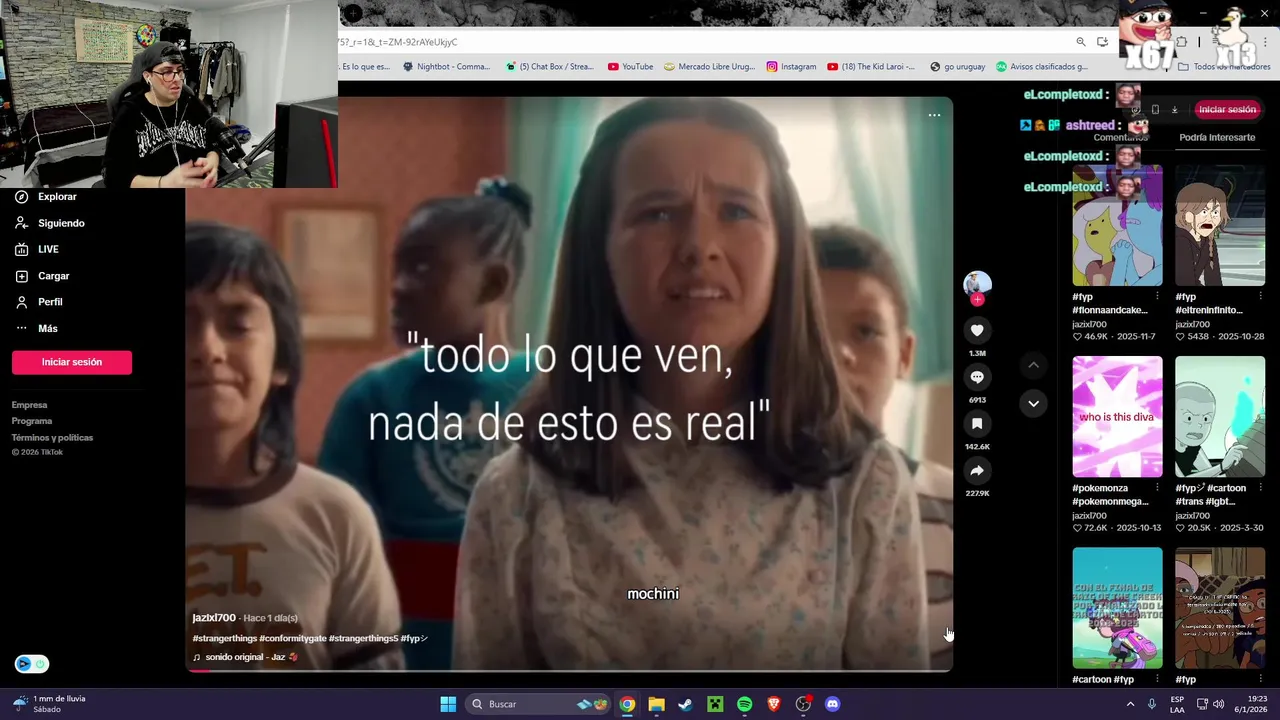Image resolution: width=1280 pixels, height=720 pixels.
Task: Open Perfil in the sidebar
Action: click(50, 302)
